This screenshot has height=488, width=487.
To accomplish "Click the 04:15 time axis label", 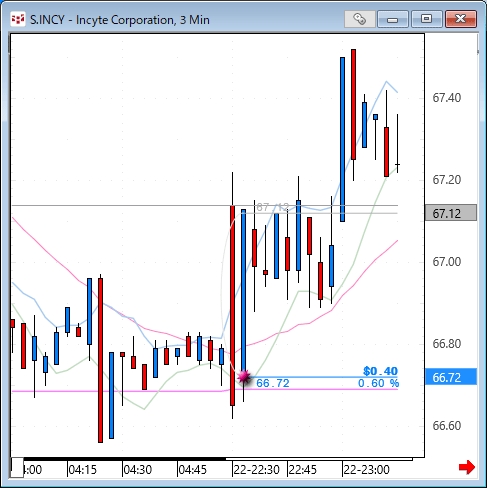I will click(x=82, y=470).
